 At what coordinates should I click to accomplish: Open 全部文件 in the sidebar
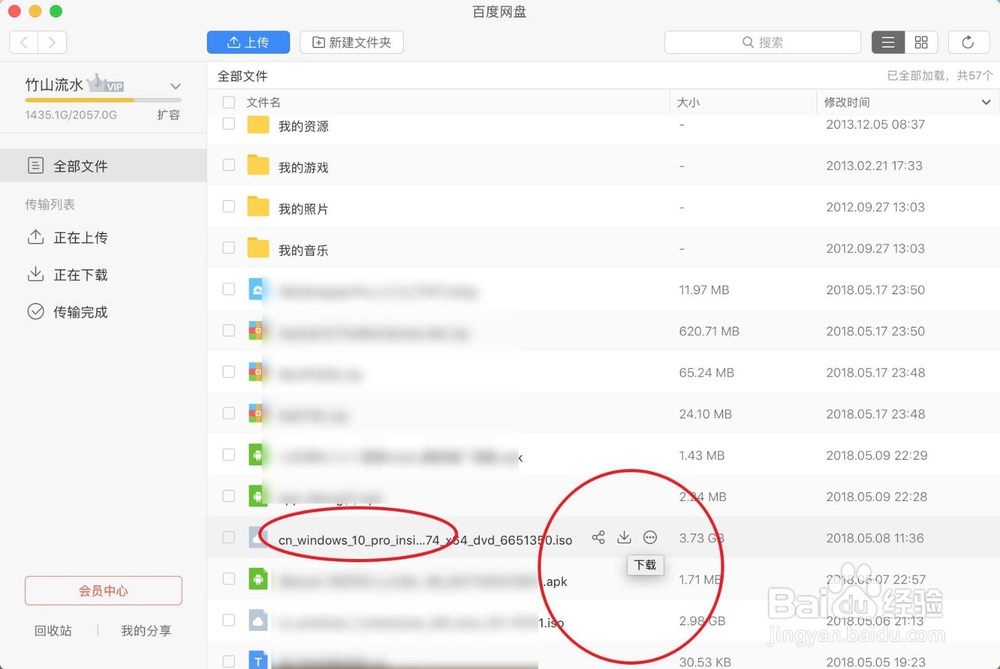(103, 166)
